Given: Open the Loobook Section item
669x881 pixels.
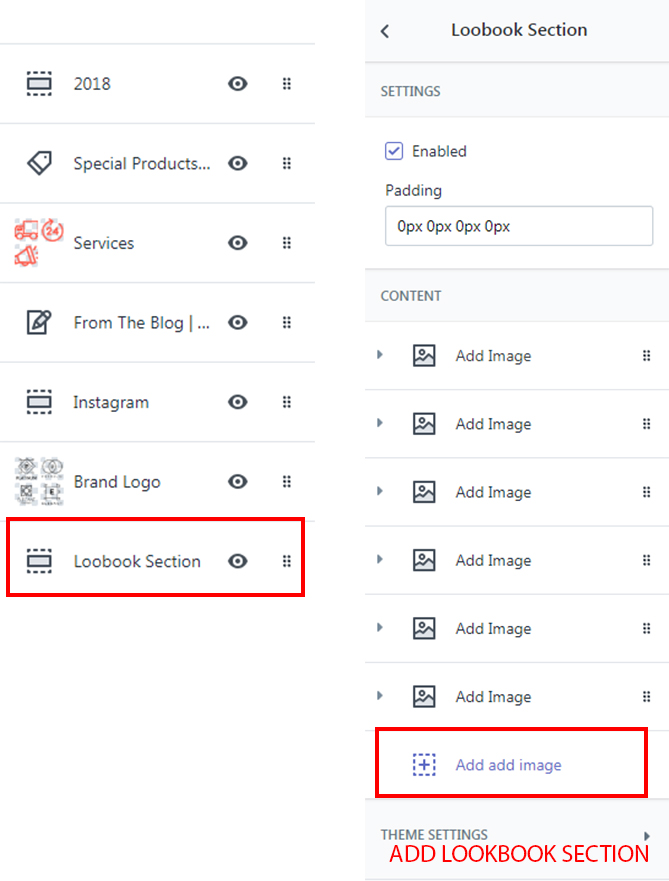Looking at the screenshot, I should (x=137, y=561).
